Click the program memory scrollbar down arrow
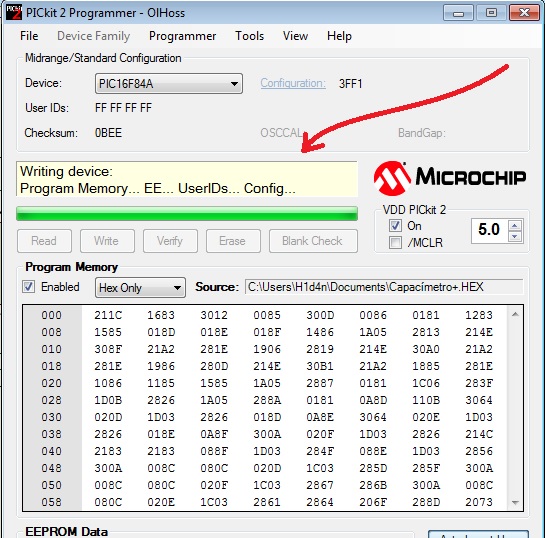This screenshot has height=538, width=545. pos(515,503)
